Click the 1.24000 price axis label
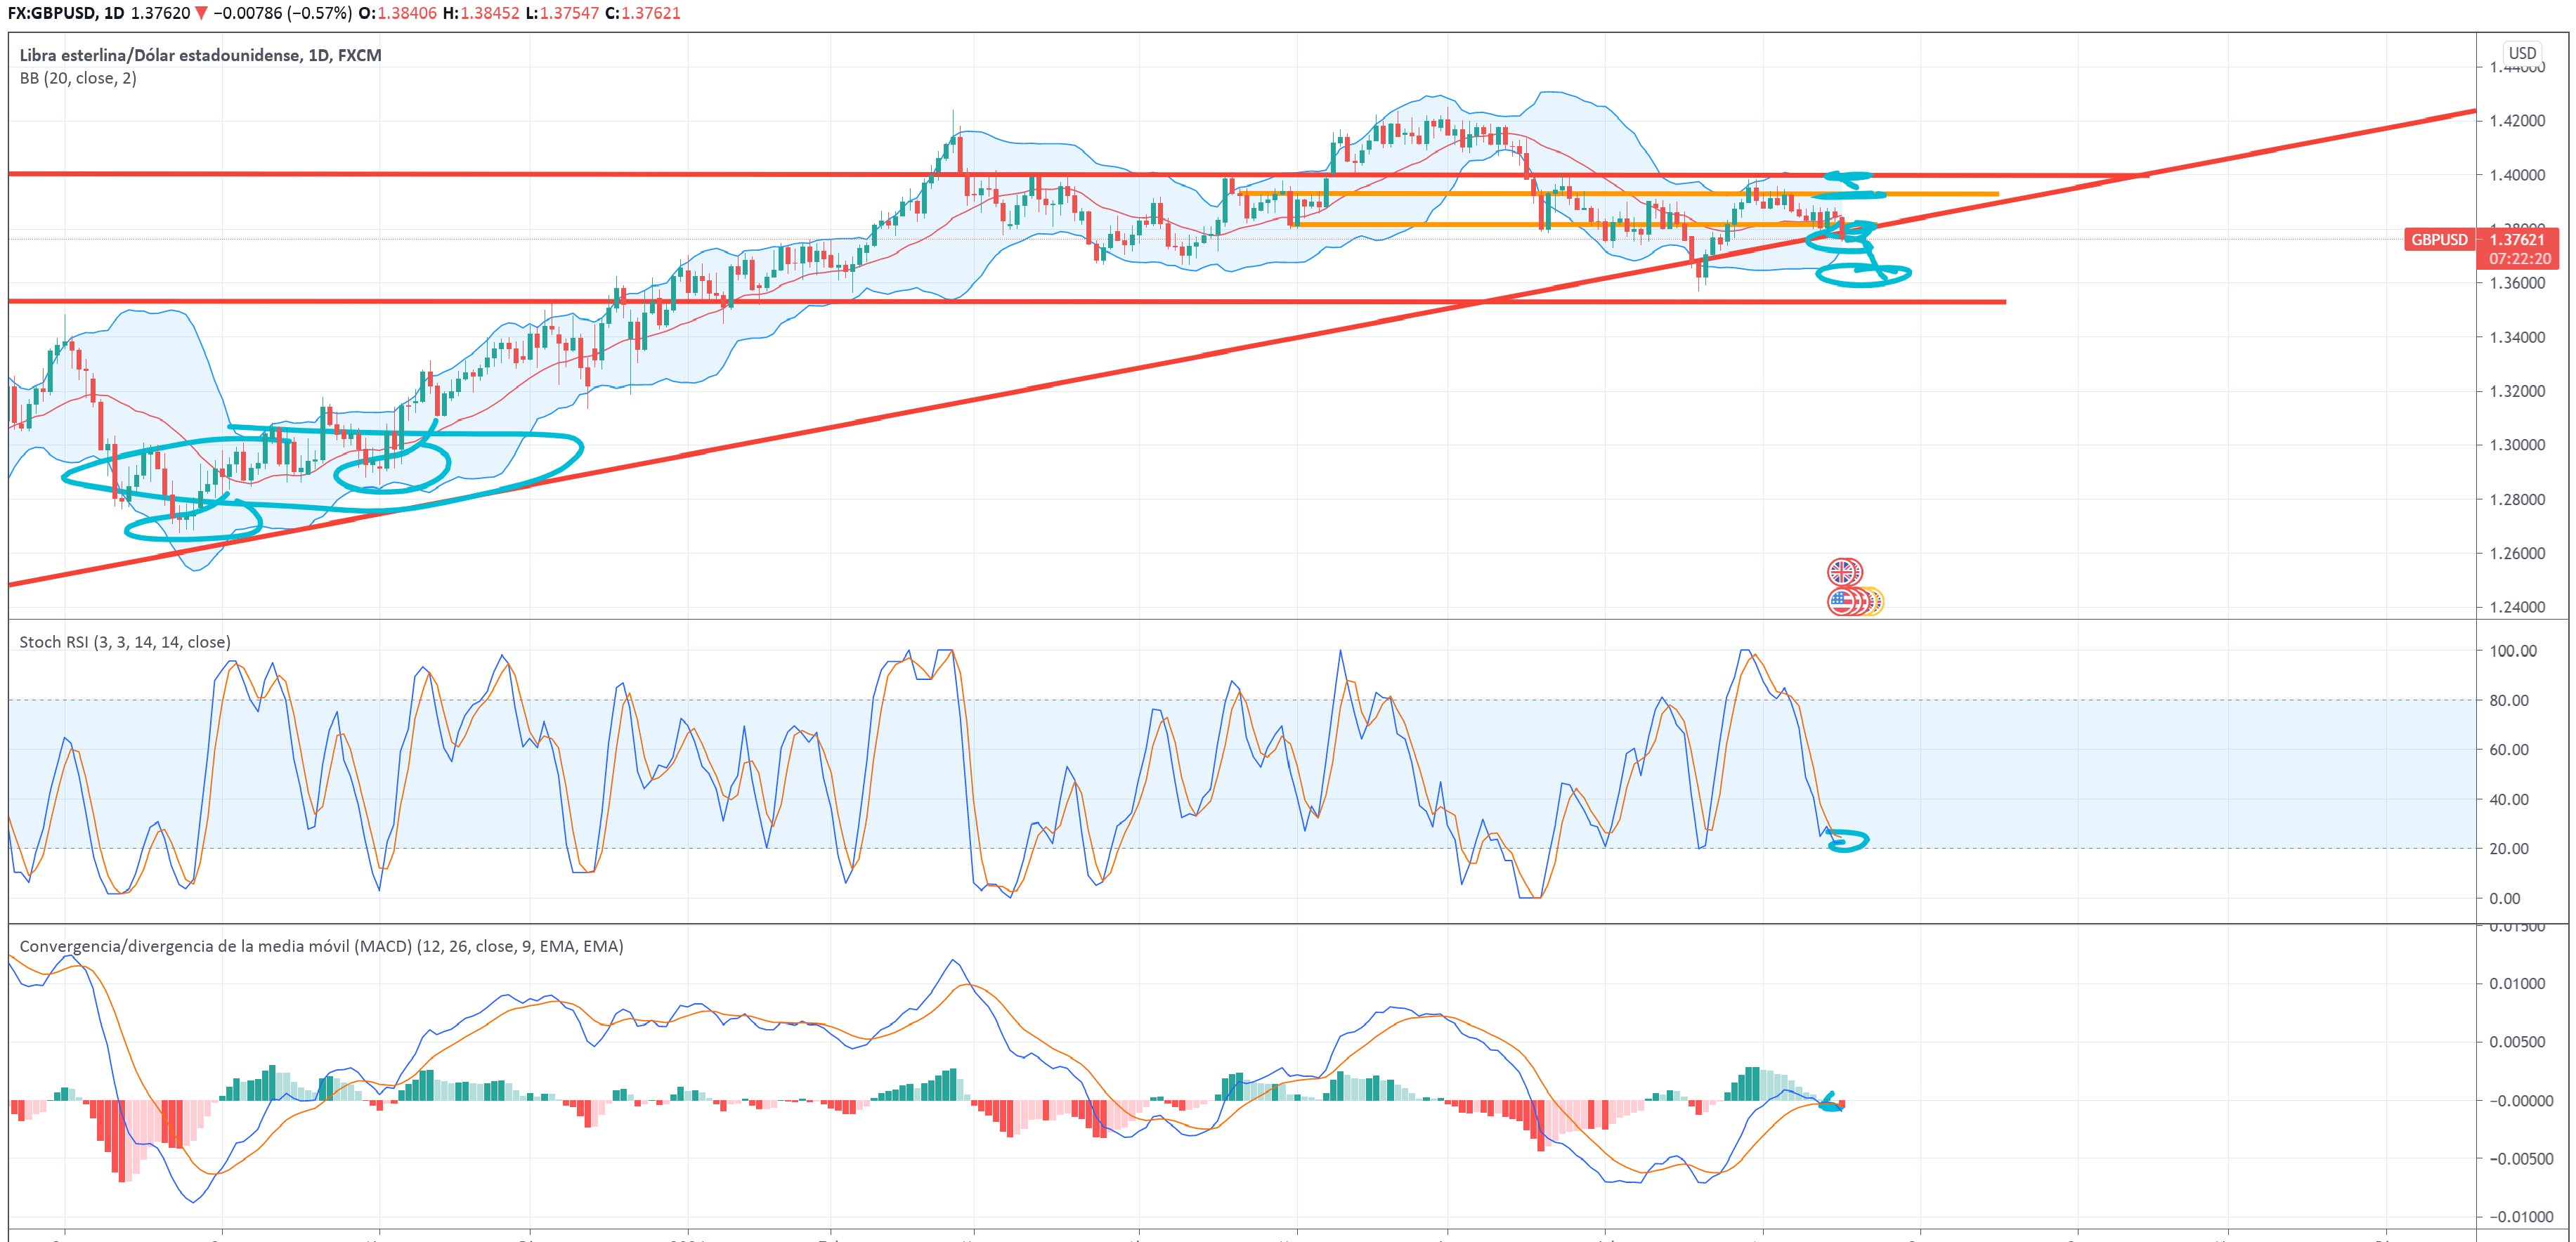 [2517, 607]
